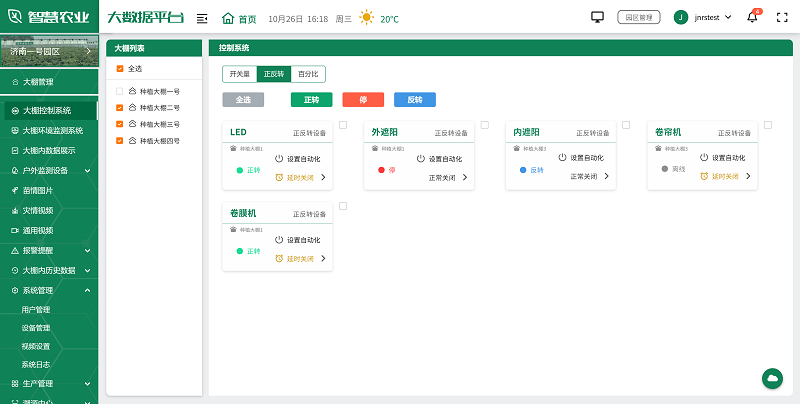The image size is (800, 404).
Task: Click the sidebar collapse menu icon
Action: tap(202, 18)
